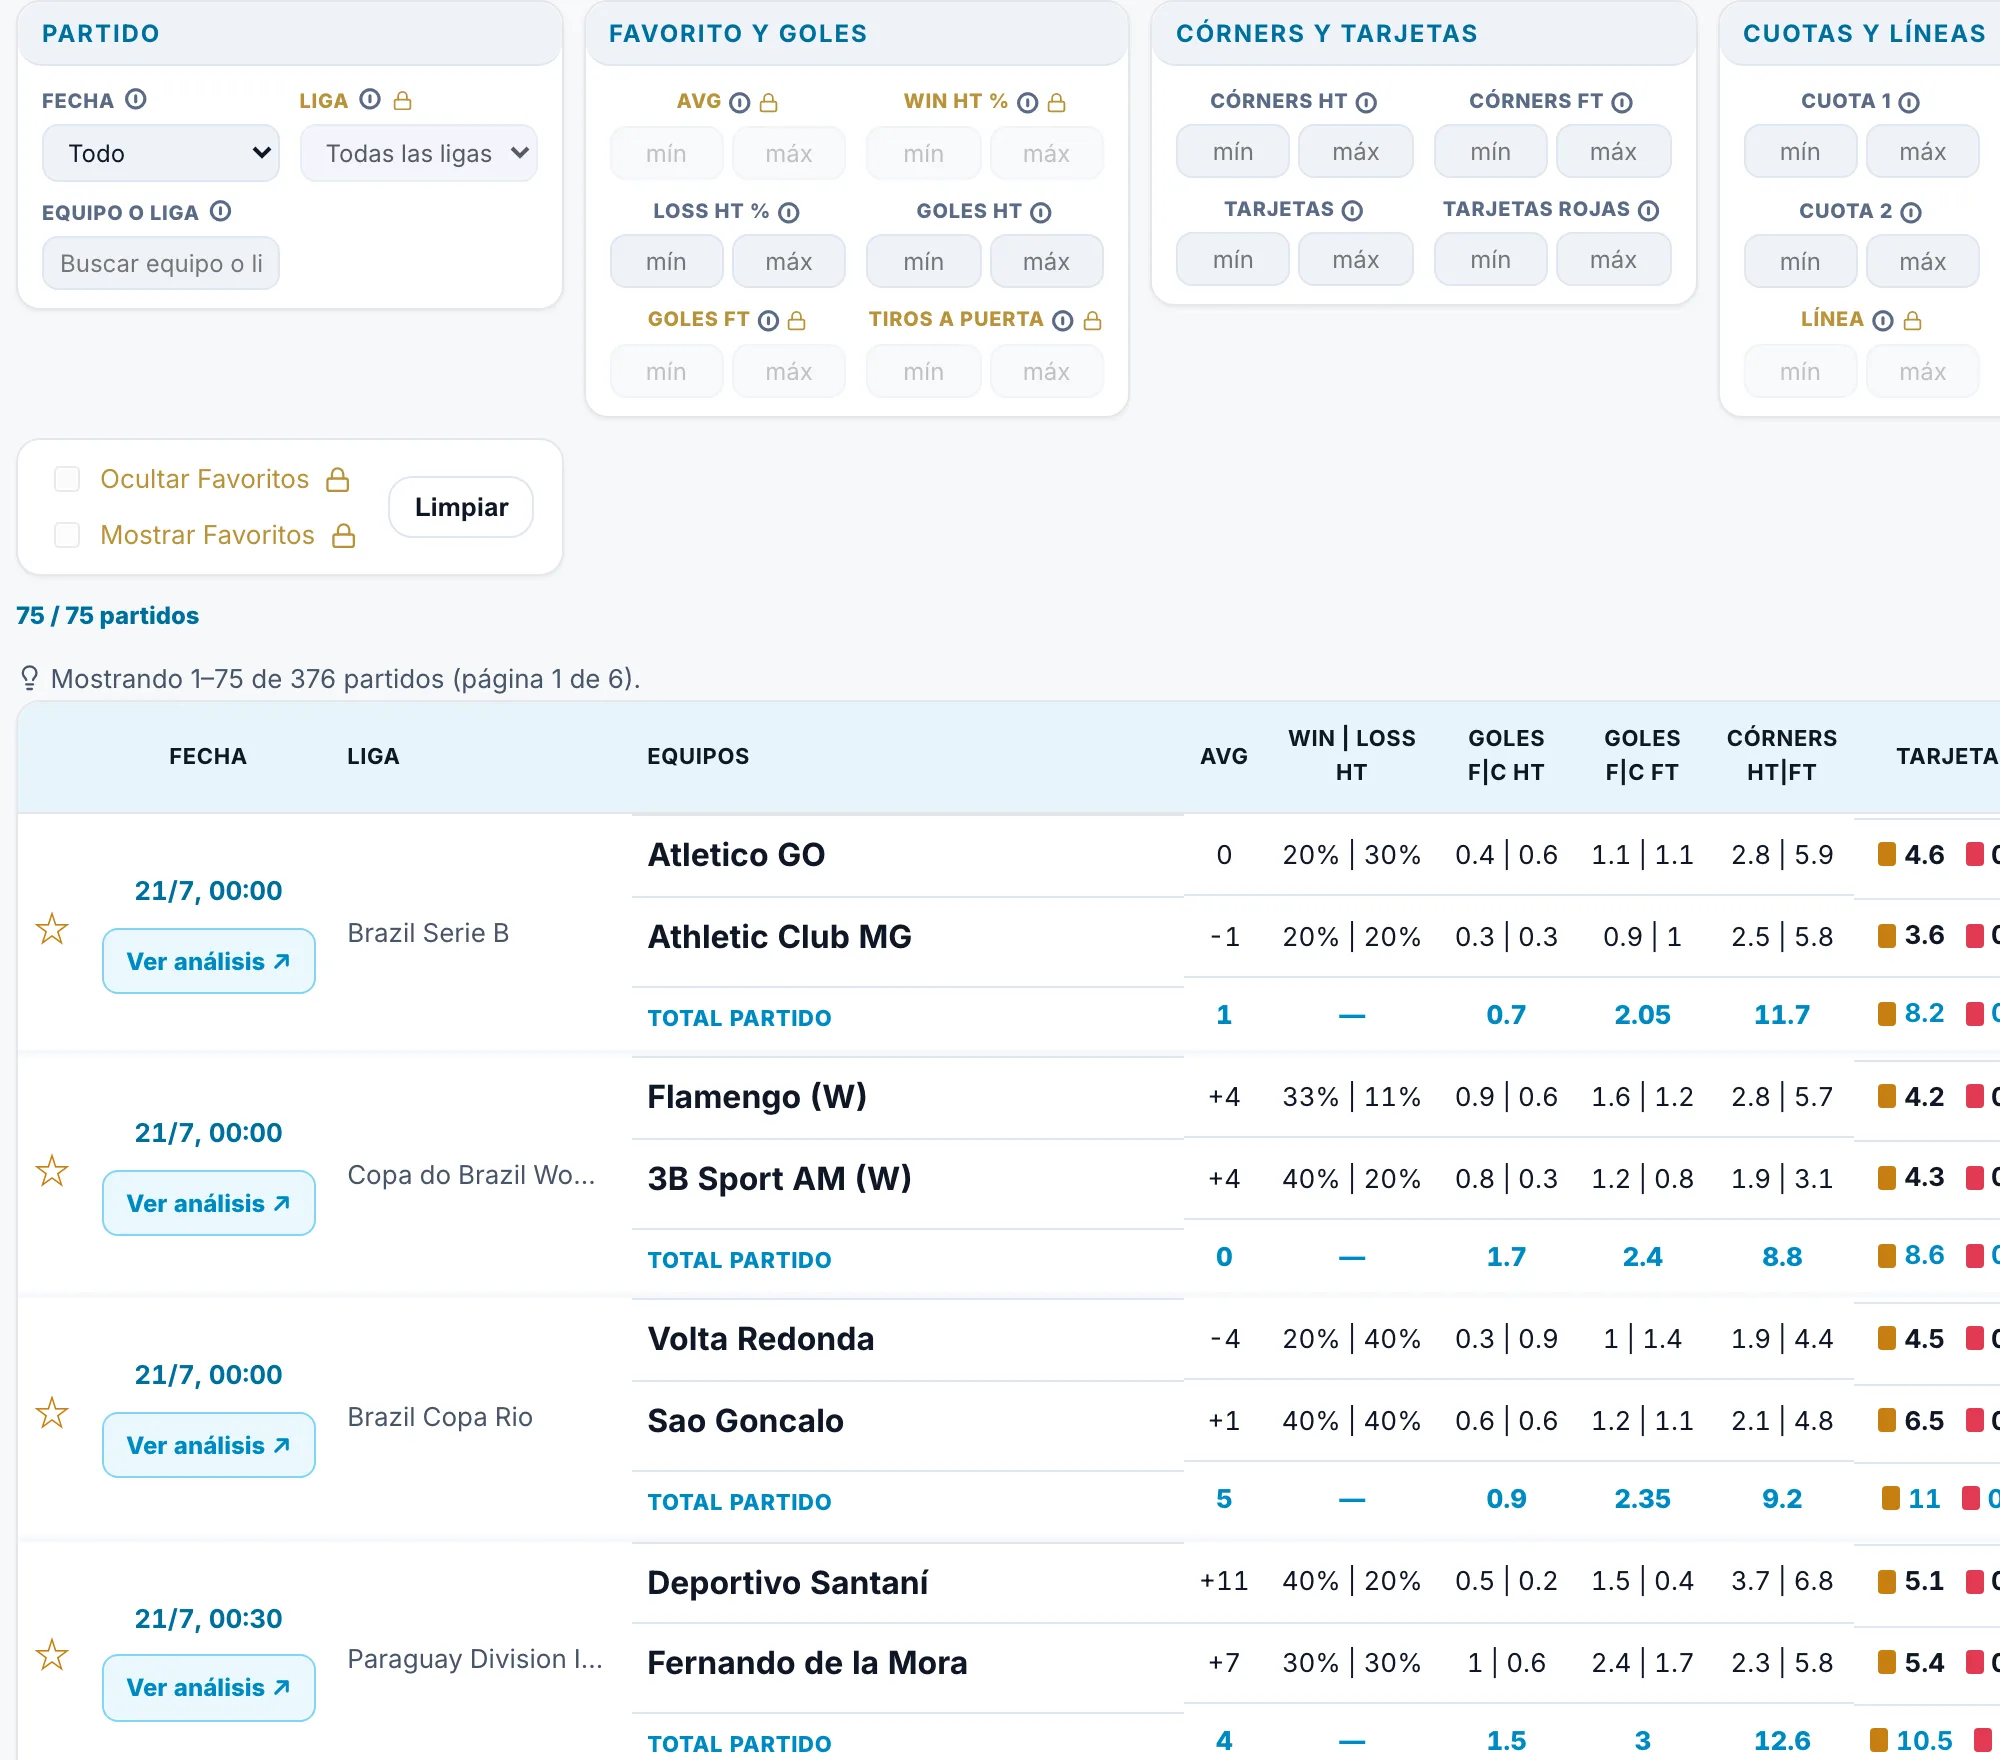This screenshot has height=1760, width=2000.
Task: Click the Buscar equipo o liga search field
Action: click(x=161, y=263)
